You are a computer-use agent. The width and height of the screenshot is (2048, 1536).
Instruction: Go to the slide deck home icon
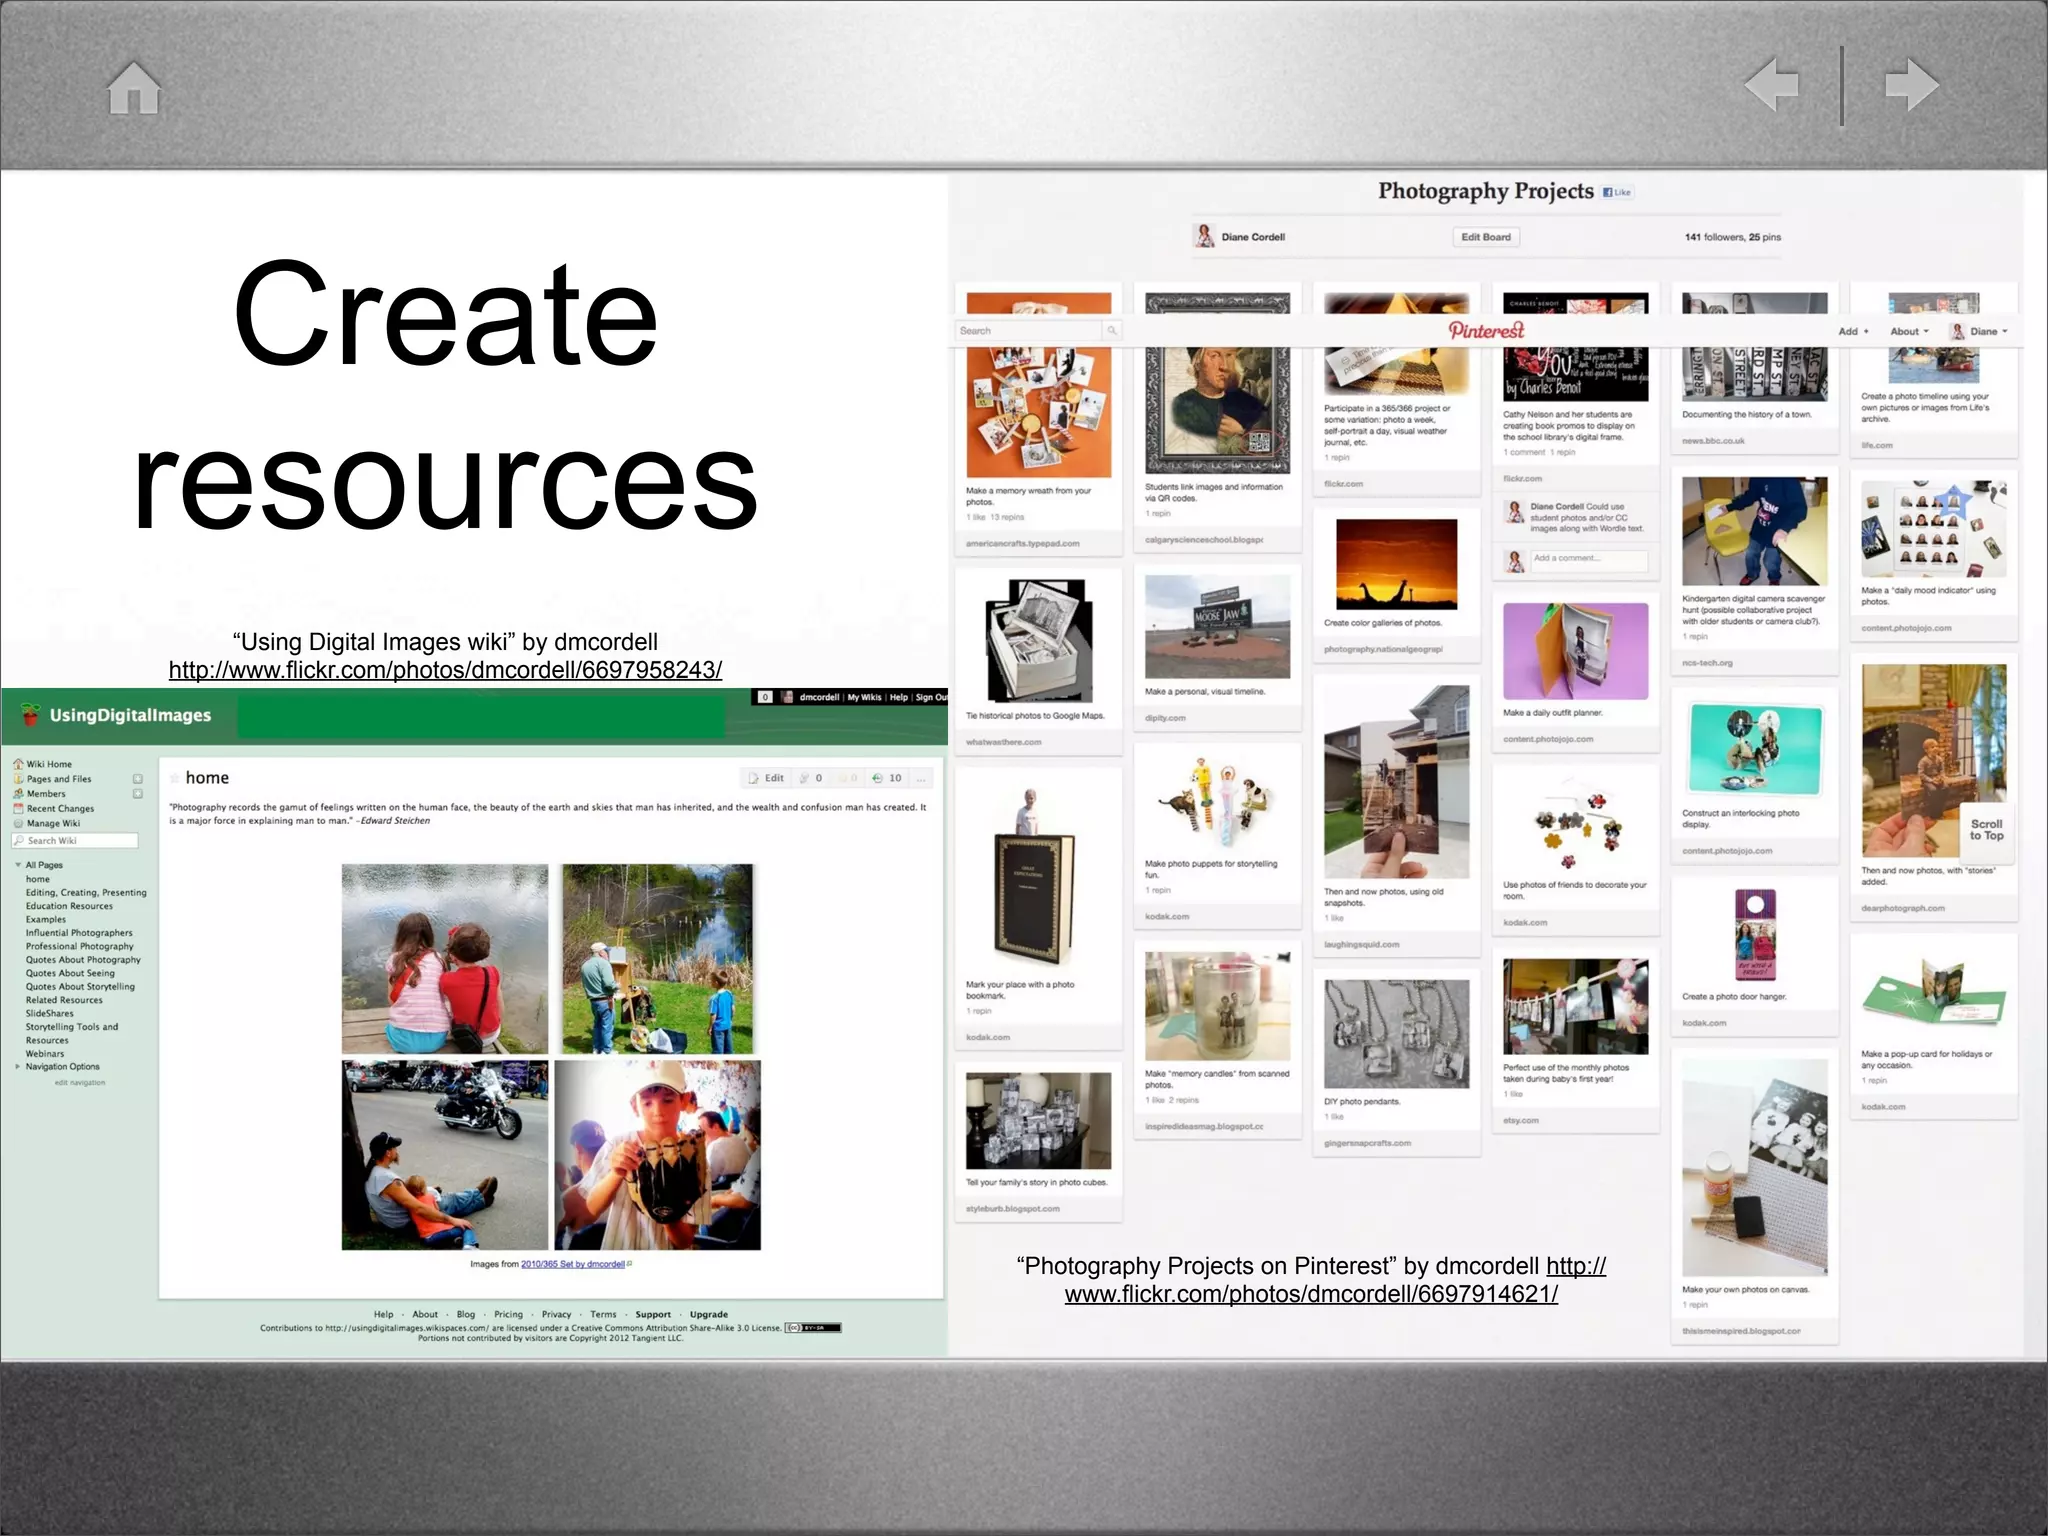(x=134, y=88)
